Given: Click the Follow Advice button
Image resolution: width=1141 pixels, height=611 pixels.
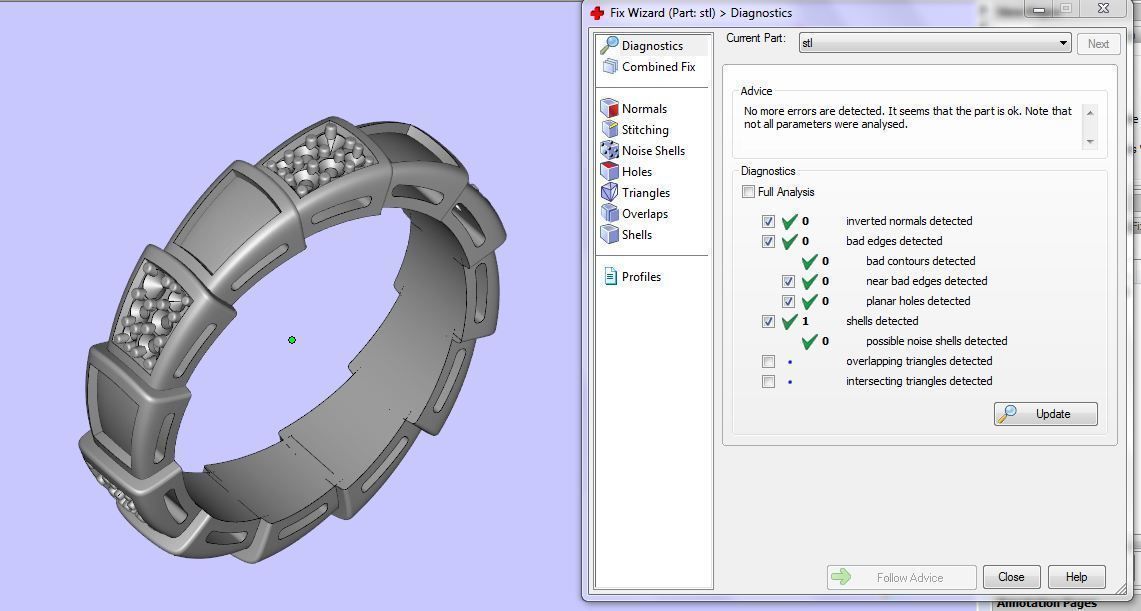Looking at the screenshot, I should point(902,577).
